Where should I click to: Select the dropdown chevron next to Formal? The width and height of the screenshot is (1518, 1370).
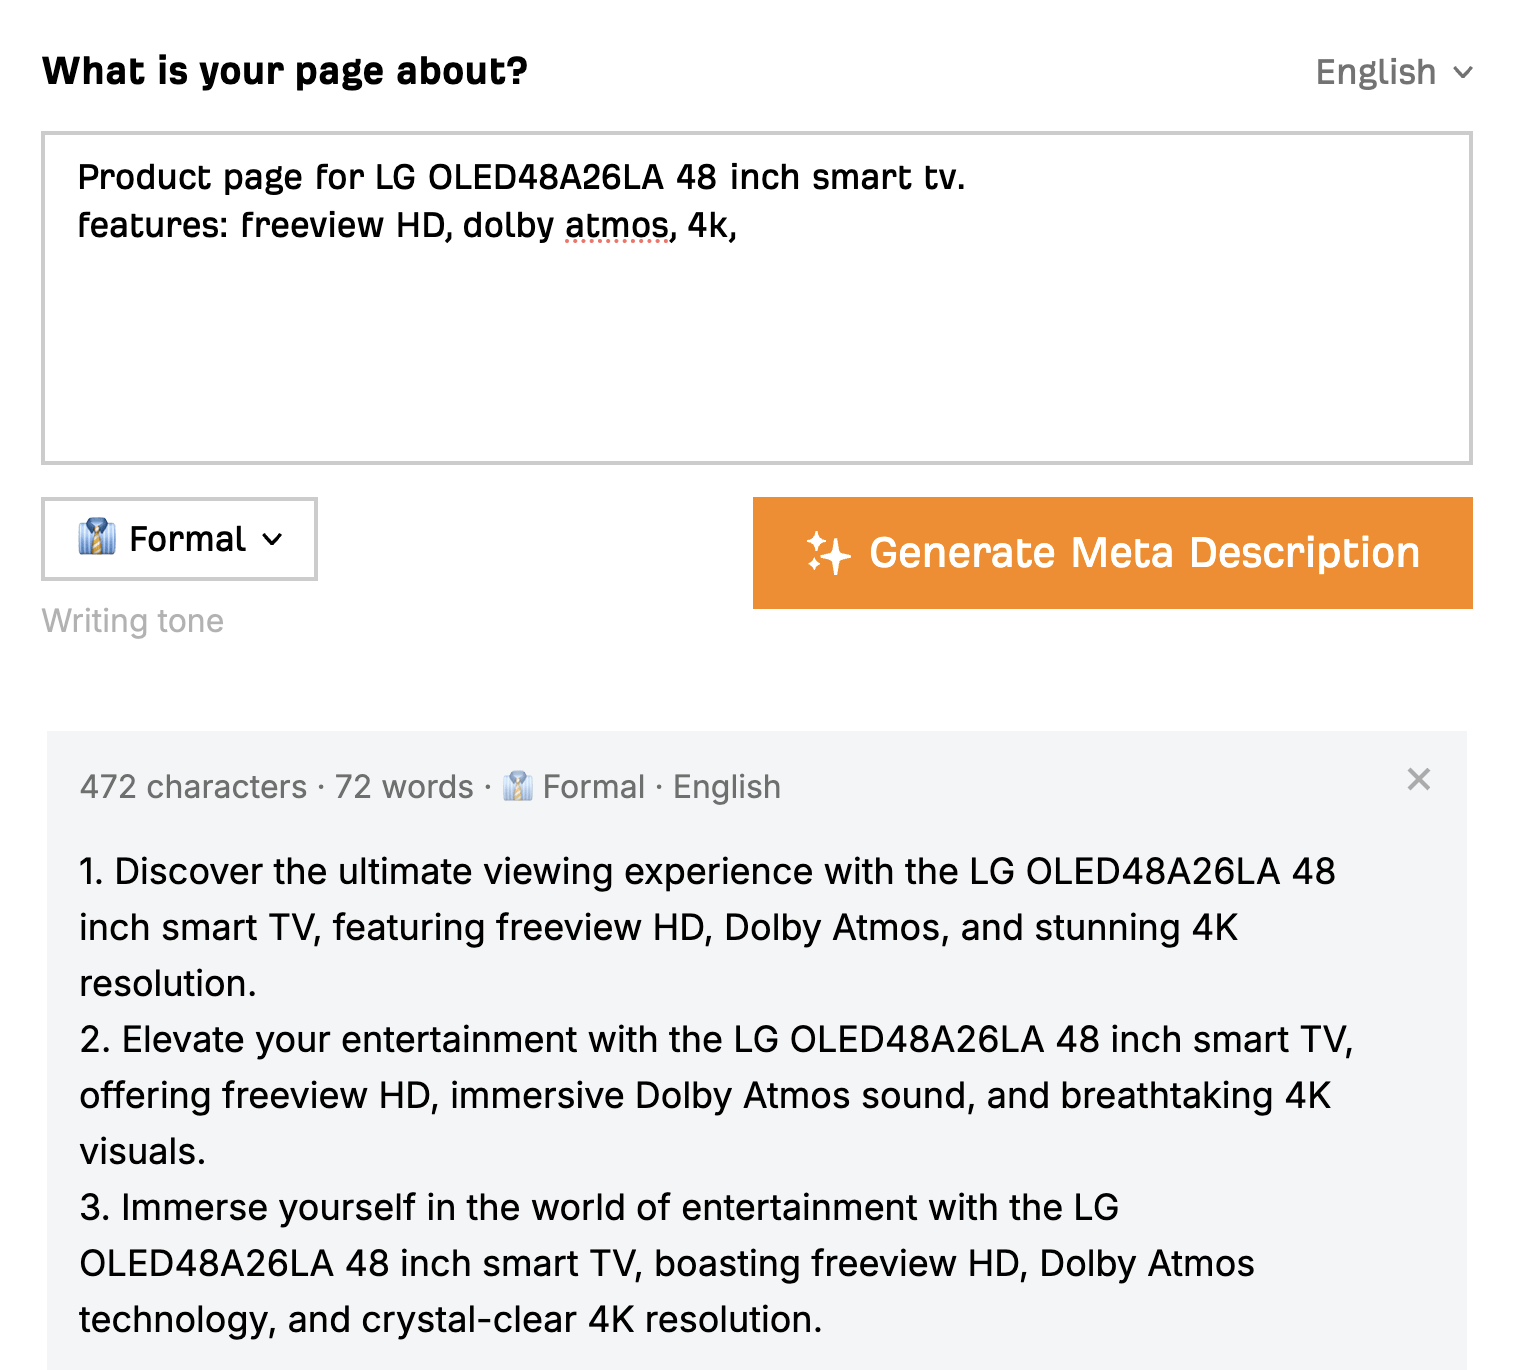272,540
